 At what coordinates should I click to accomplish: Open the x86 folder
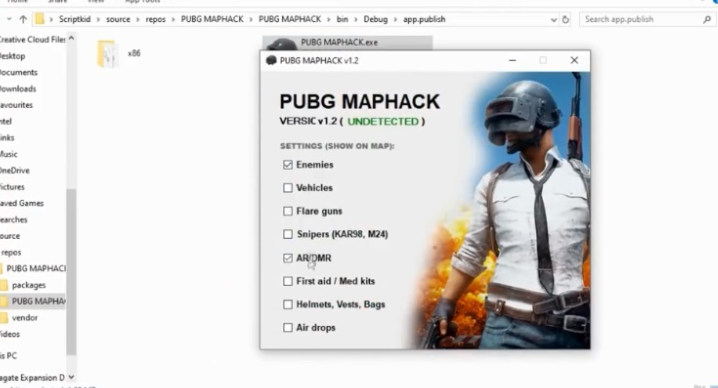click(119, 54)
